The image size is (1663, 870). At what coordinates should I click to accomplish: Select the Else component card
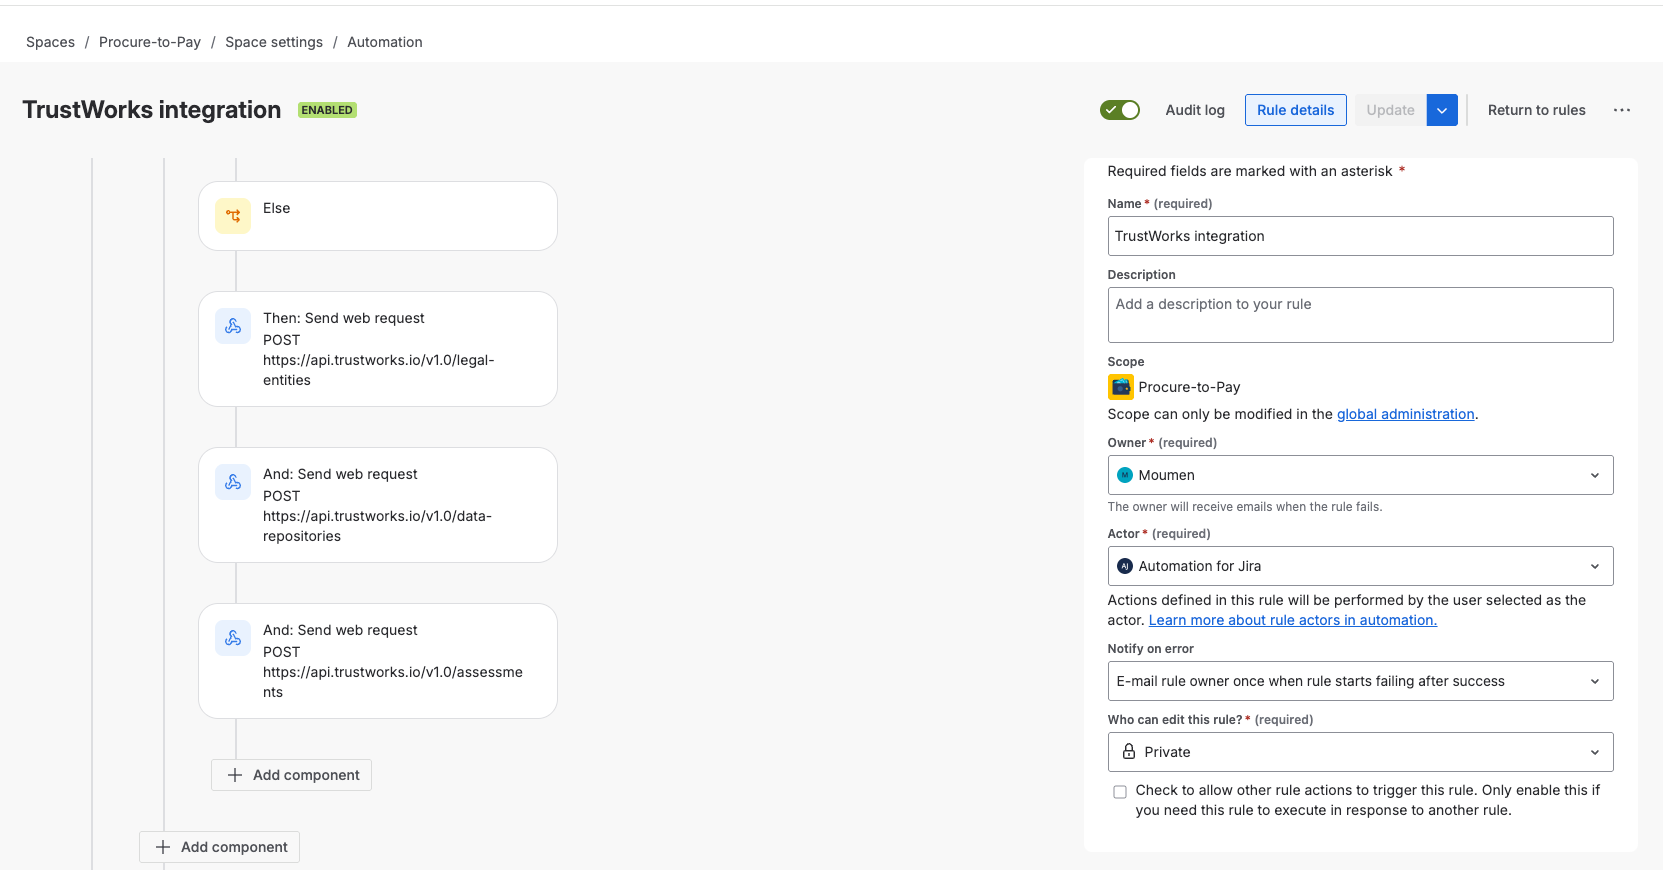click(x=378, y=216)
